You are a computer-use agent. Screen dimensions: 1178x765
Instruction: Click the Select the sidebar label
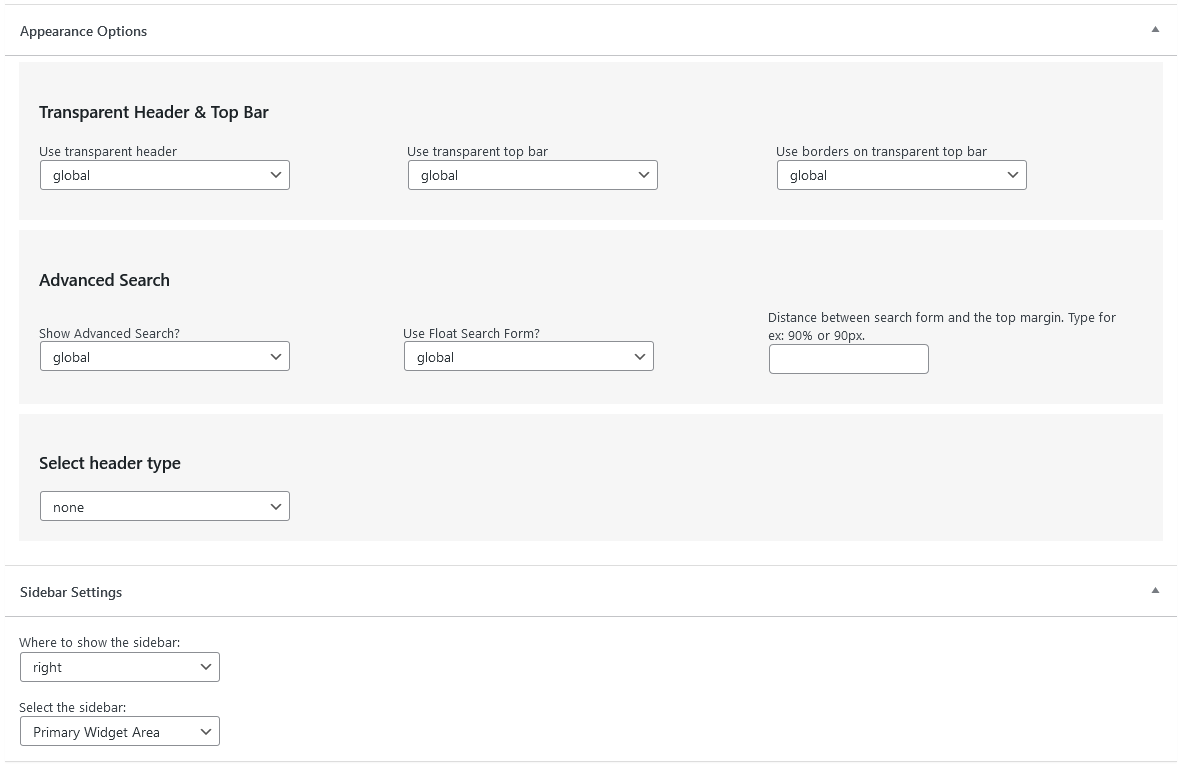click(73, 707)
